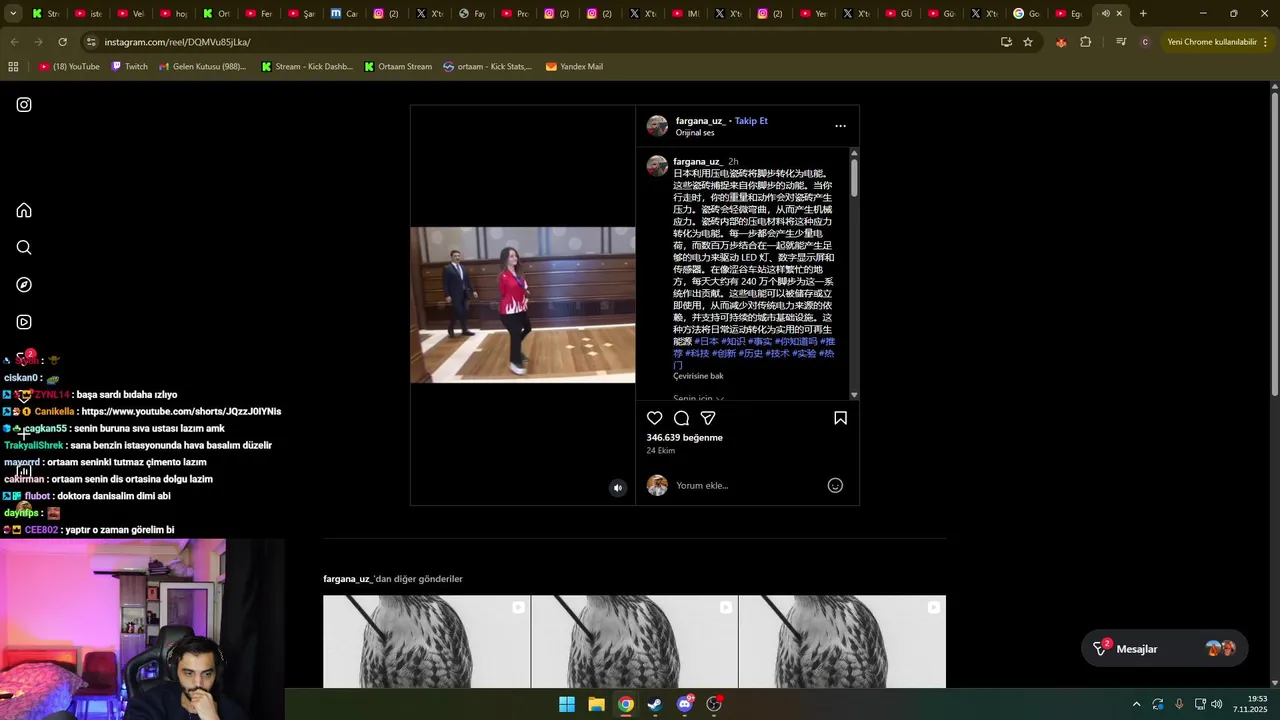Open Windows Start menu
Viewport: 1280px width, 720px height.
coord(567,704)
